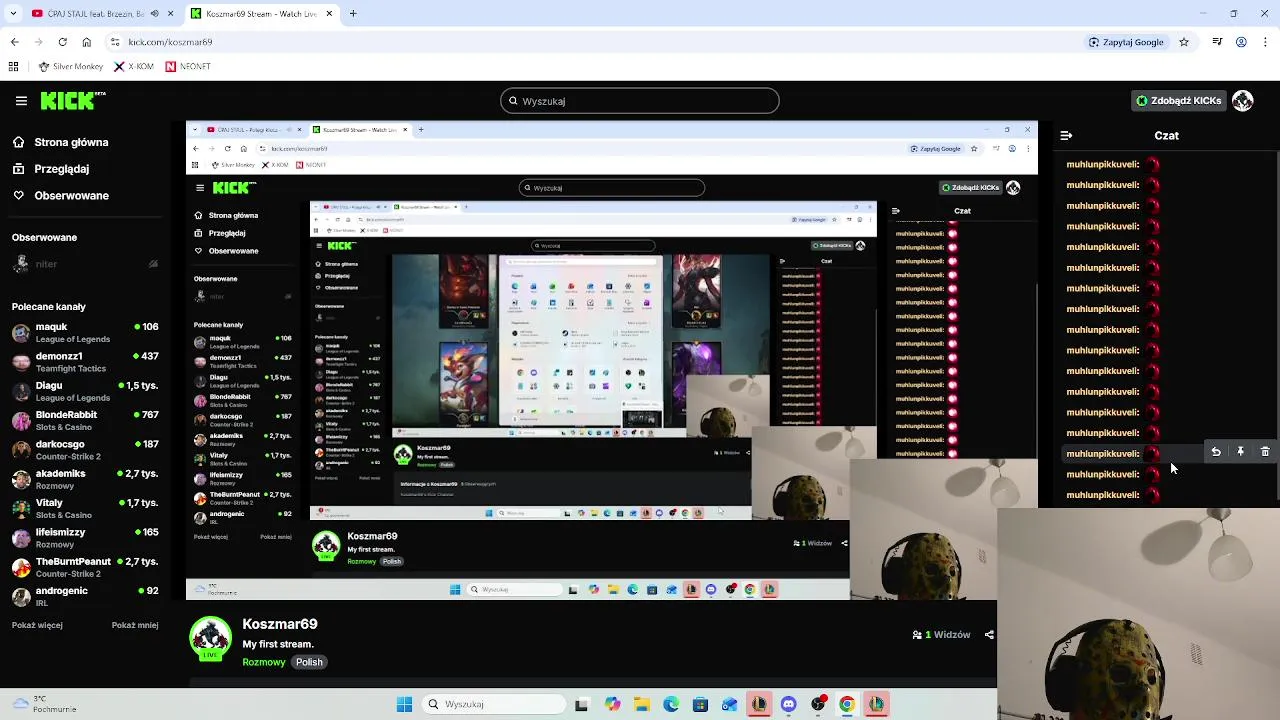Open the X-KOM bookmark
Screen dimensions: 1280x720
point(134,67)
